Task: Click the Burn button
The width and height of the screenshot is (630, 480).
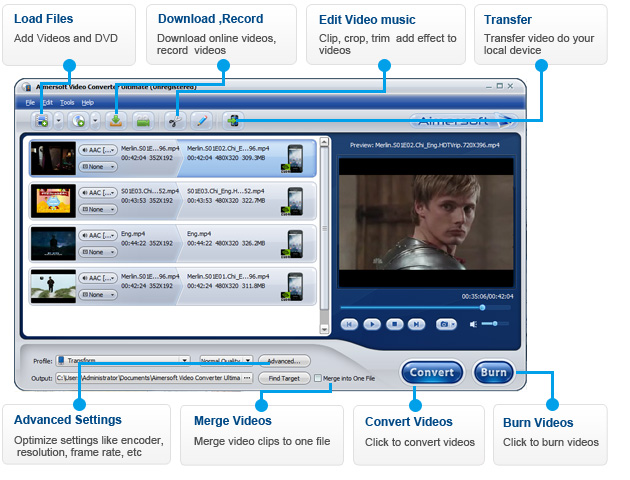Action: pos(493,372)
